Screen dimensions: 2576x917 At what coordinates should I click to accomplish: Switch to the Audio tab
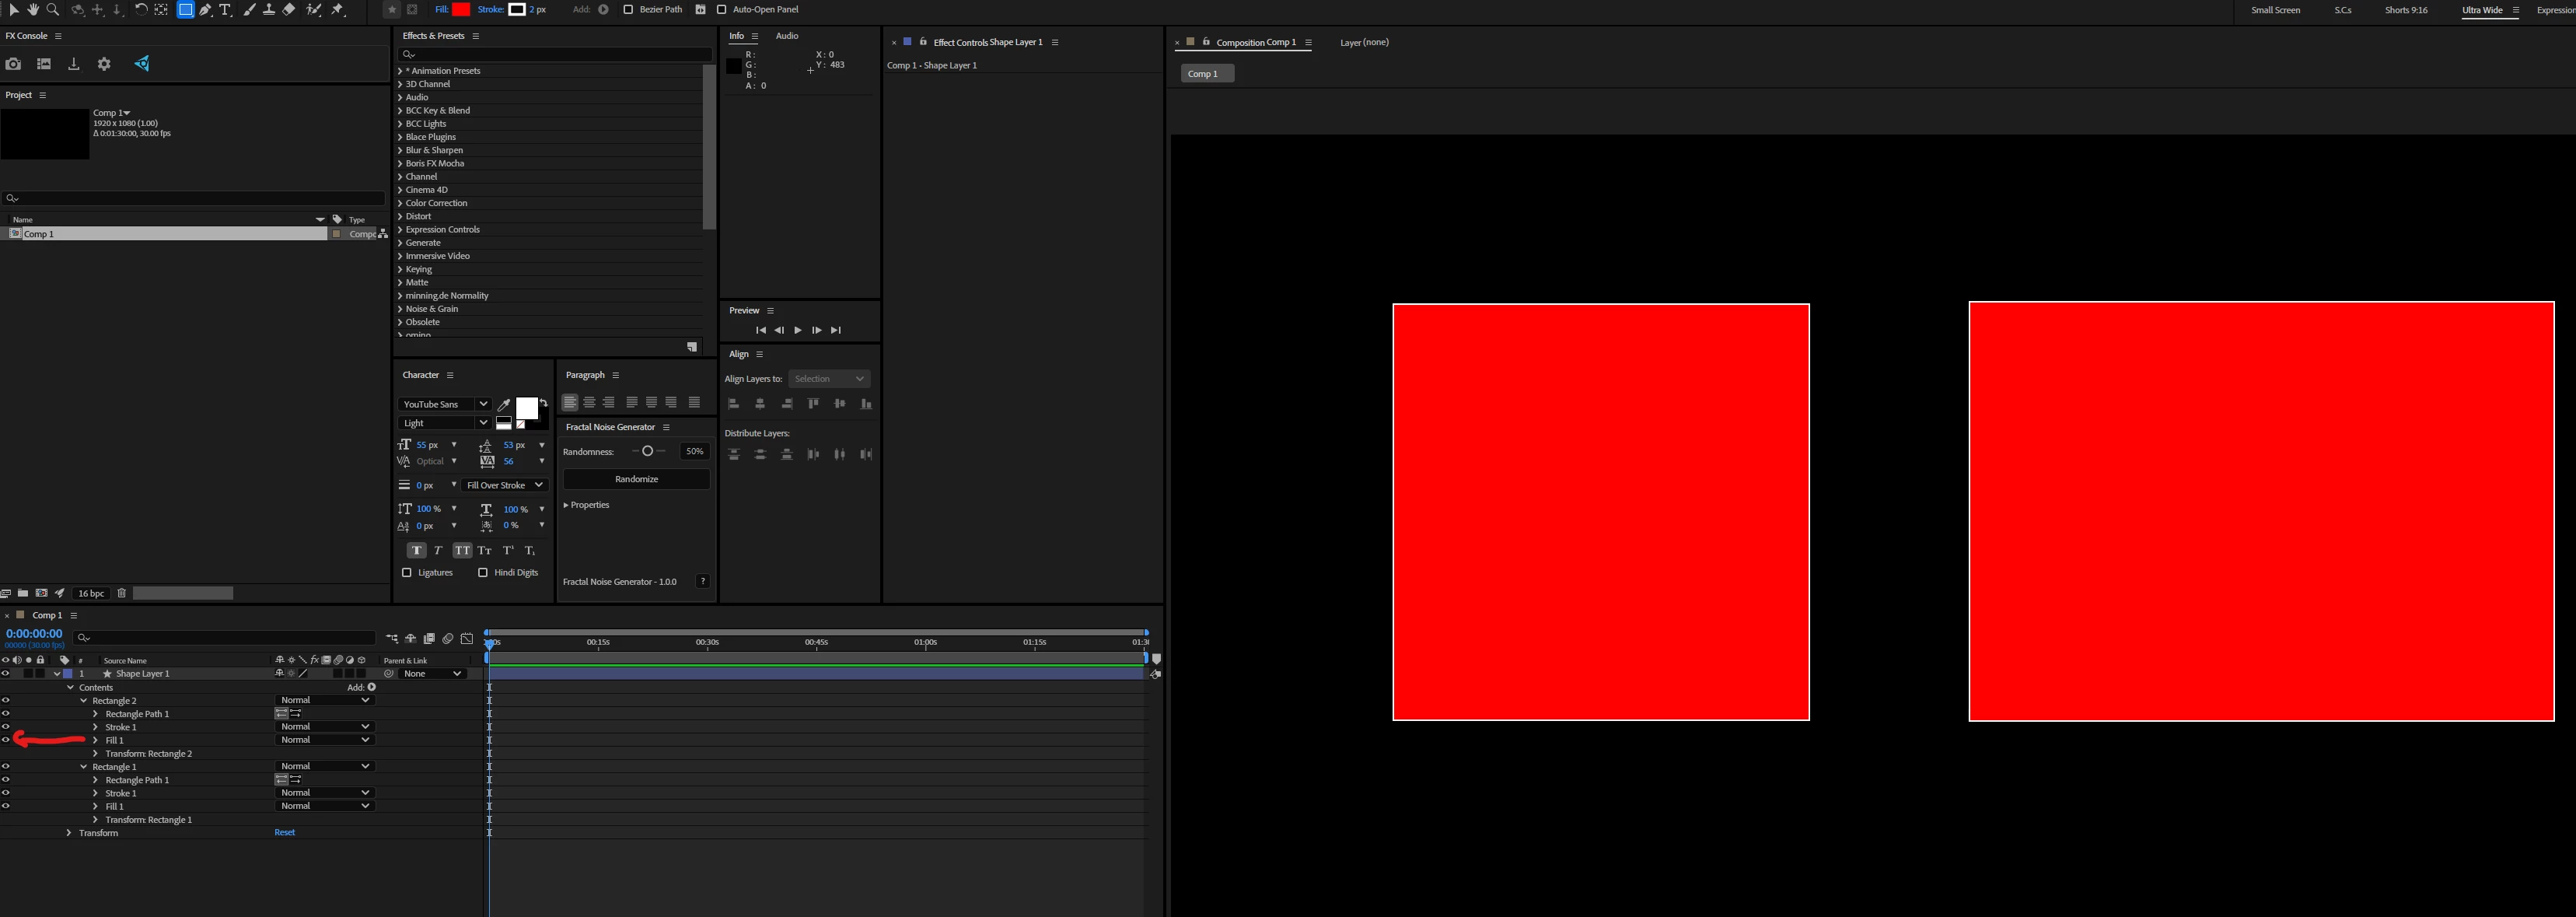787,36
